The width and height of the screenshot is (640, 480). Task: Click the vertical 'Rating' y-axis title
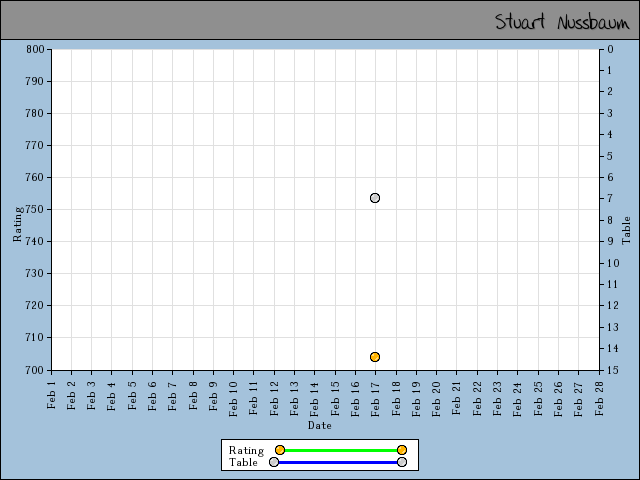(x=17, y=224)
